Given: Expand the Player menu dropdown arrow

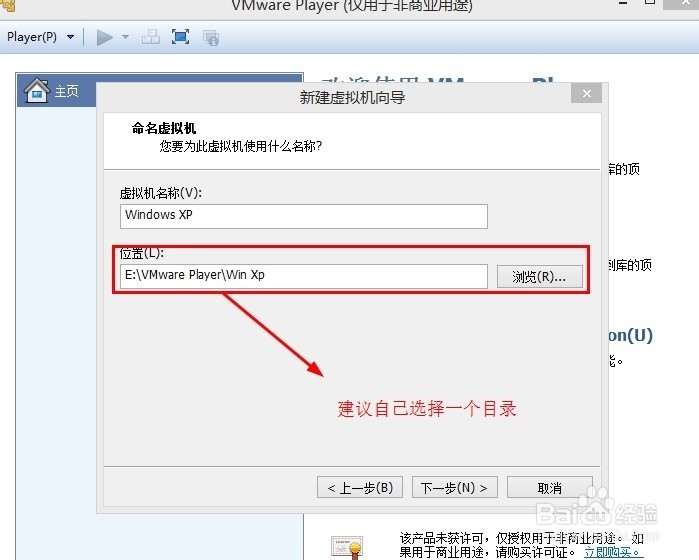Looking at the screenshot, I should pyautogui.click(x=70, y=37).
